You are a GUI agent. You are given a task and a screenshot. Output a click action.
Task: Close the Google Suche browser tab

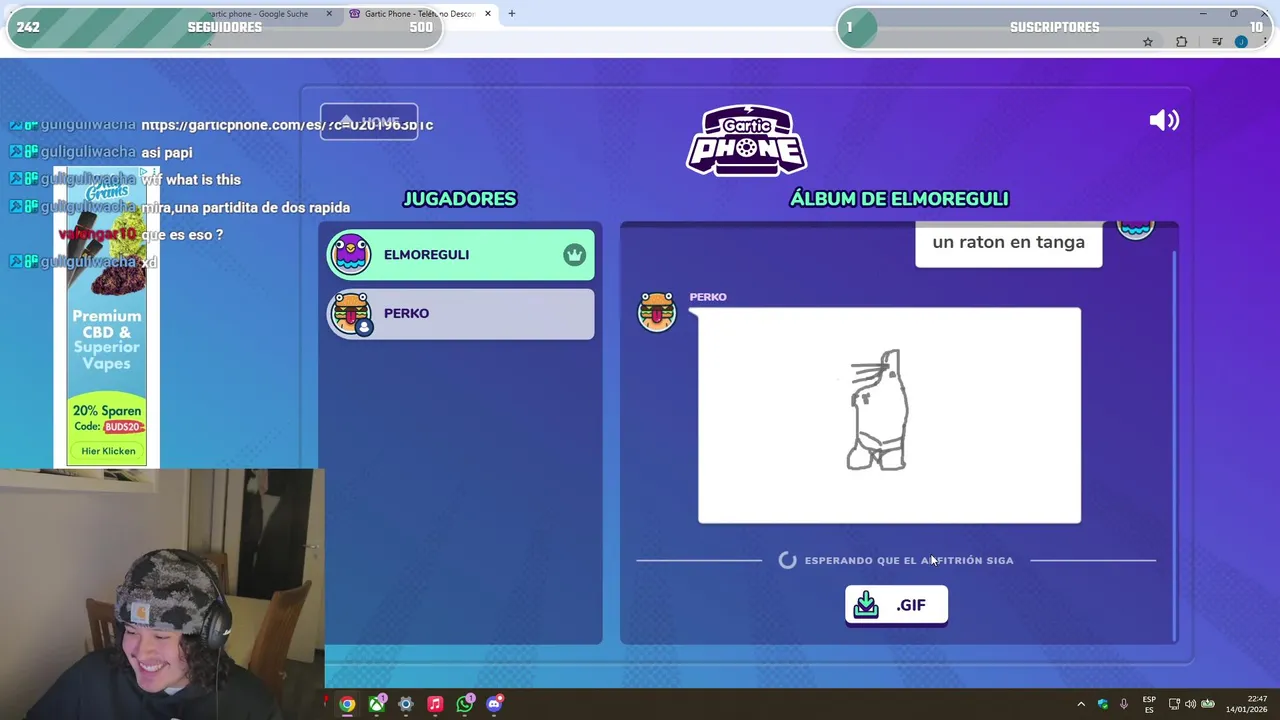[x=329, y=14]
